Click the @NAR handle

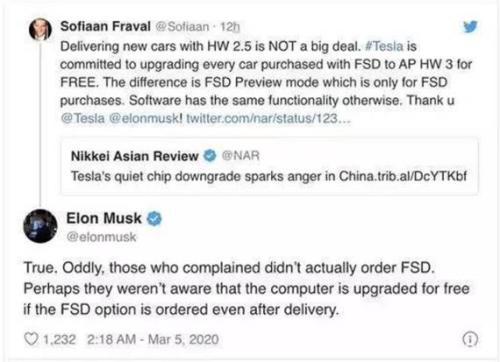[240, 156]
